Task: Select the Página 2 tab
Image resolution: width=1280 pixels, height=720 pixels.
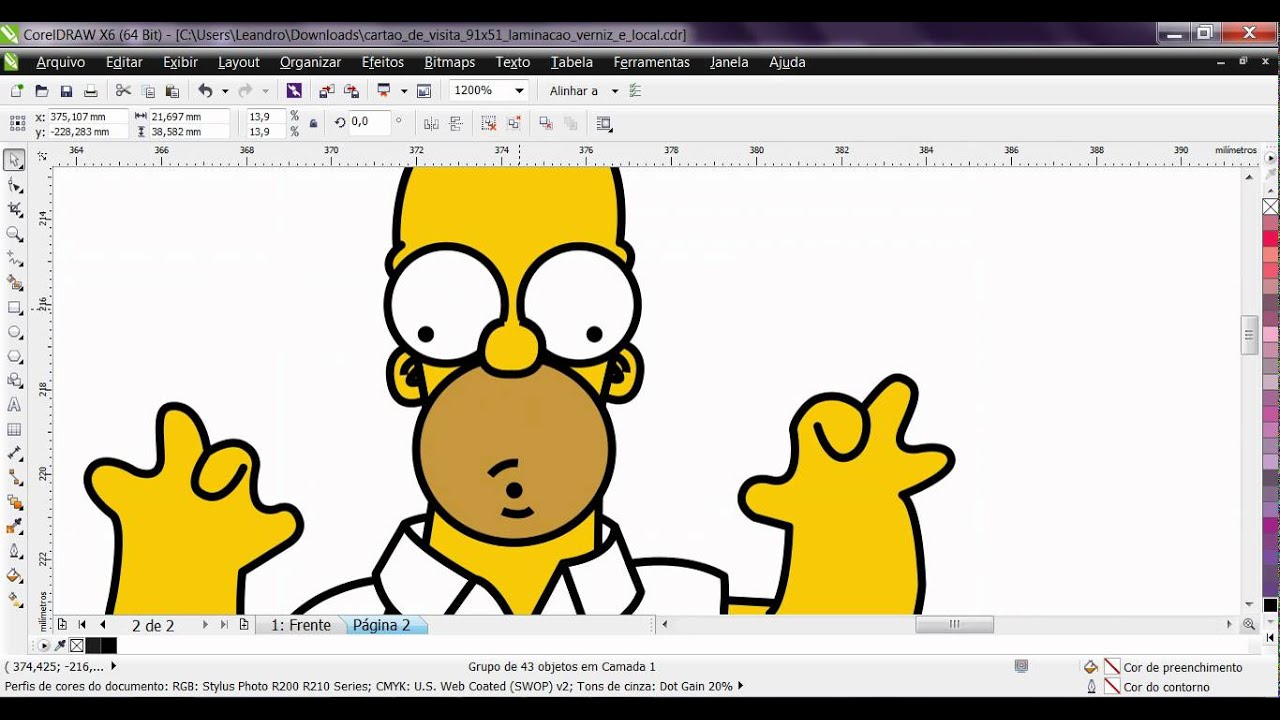Action: pyautogui.click(x=382, y=625)
